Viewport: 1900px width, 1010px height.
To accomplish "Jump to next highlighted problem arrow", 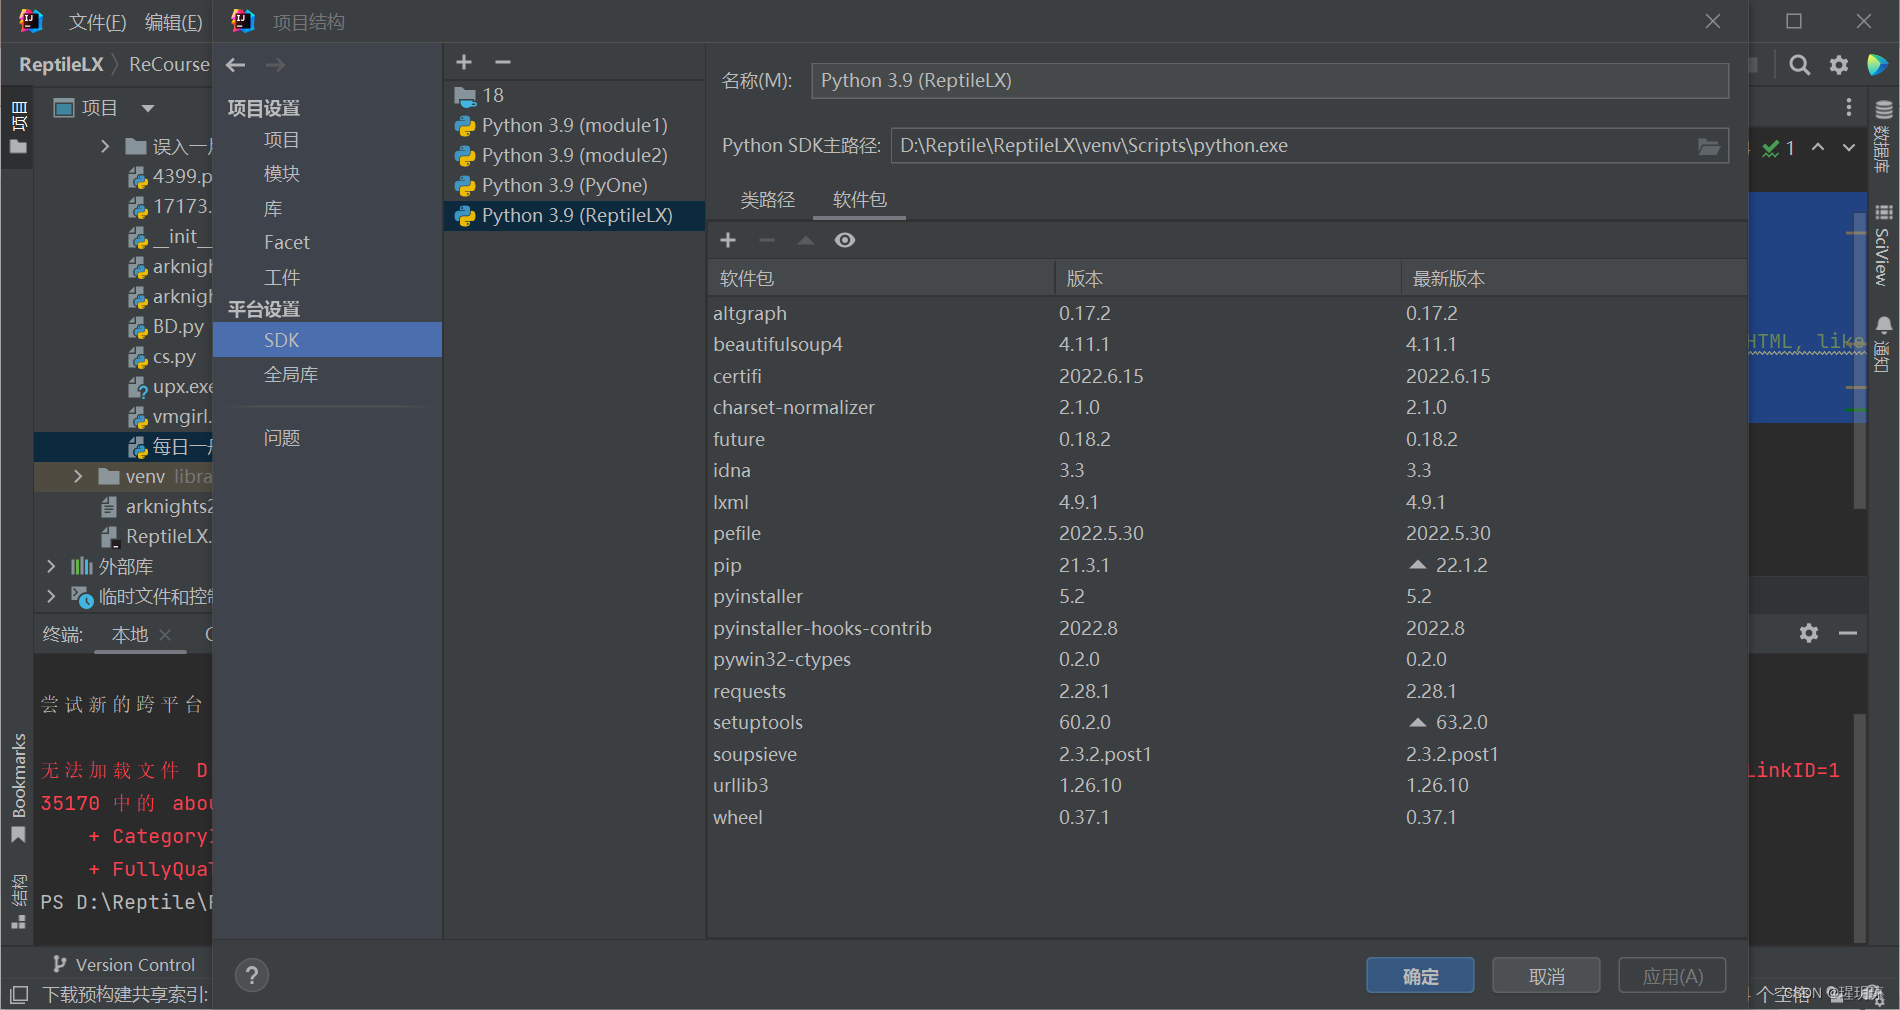I will point(1849,148).
